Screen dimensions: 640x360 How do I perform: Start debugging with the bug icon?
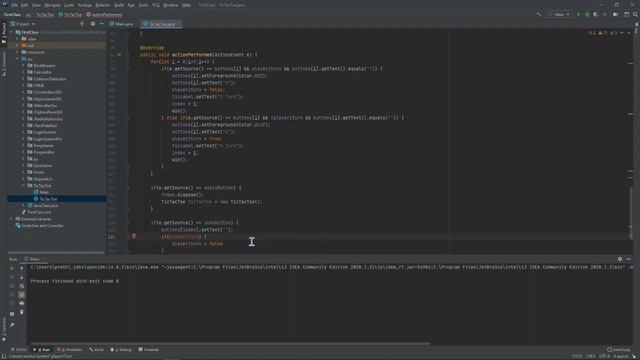point(587,14)
